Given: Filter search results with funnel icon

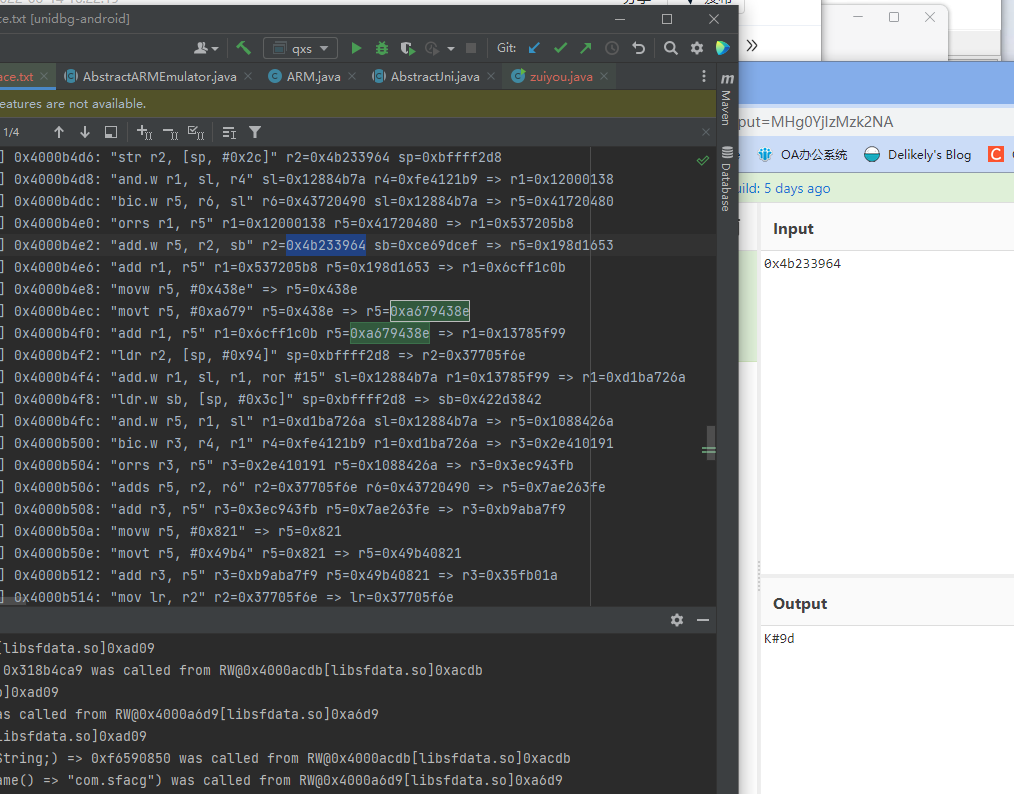Looking at the screenshot, I should tap(255, 133).
